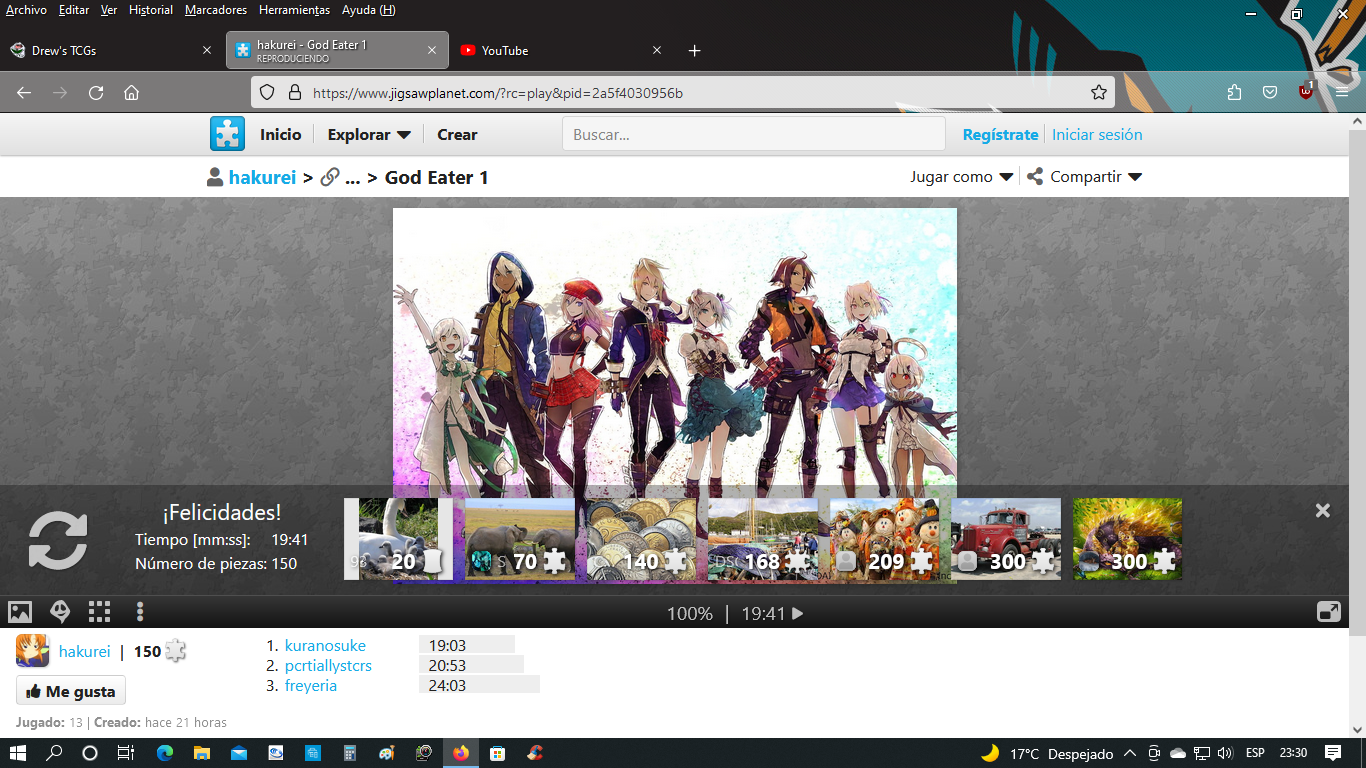Open the red truck 300-piece puzzle
The image size is (1366, 768).
(1006, 539)
